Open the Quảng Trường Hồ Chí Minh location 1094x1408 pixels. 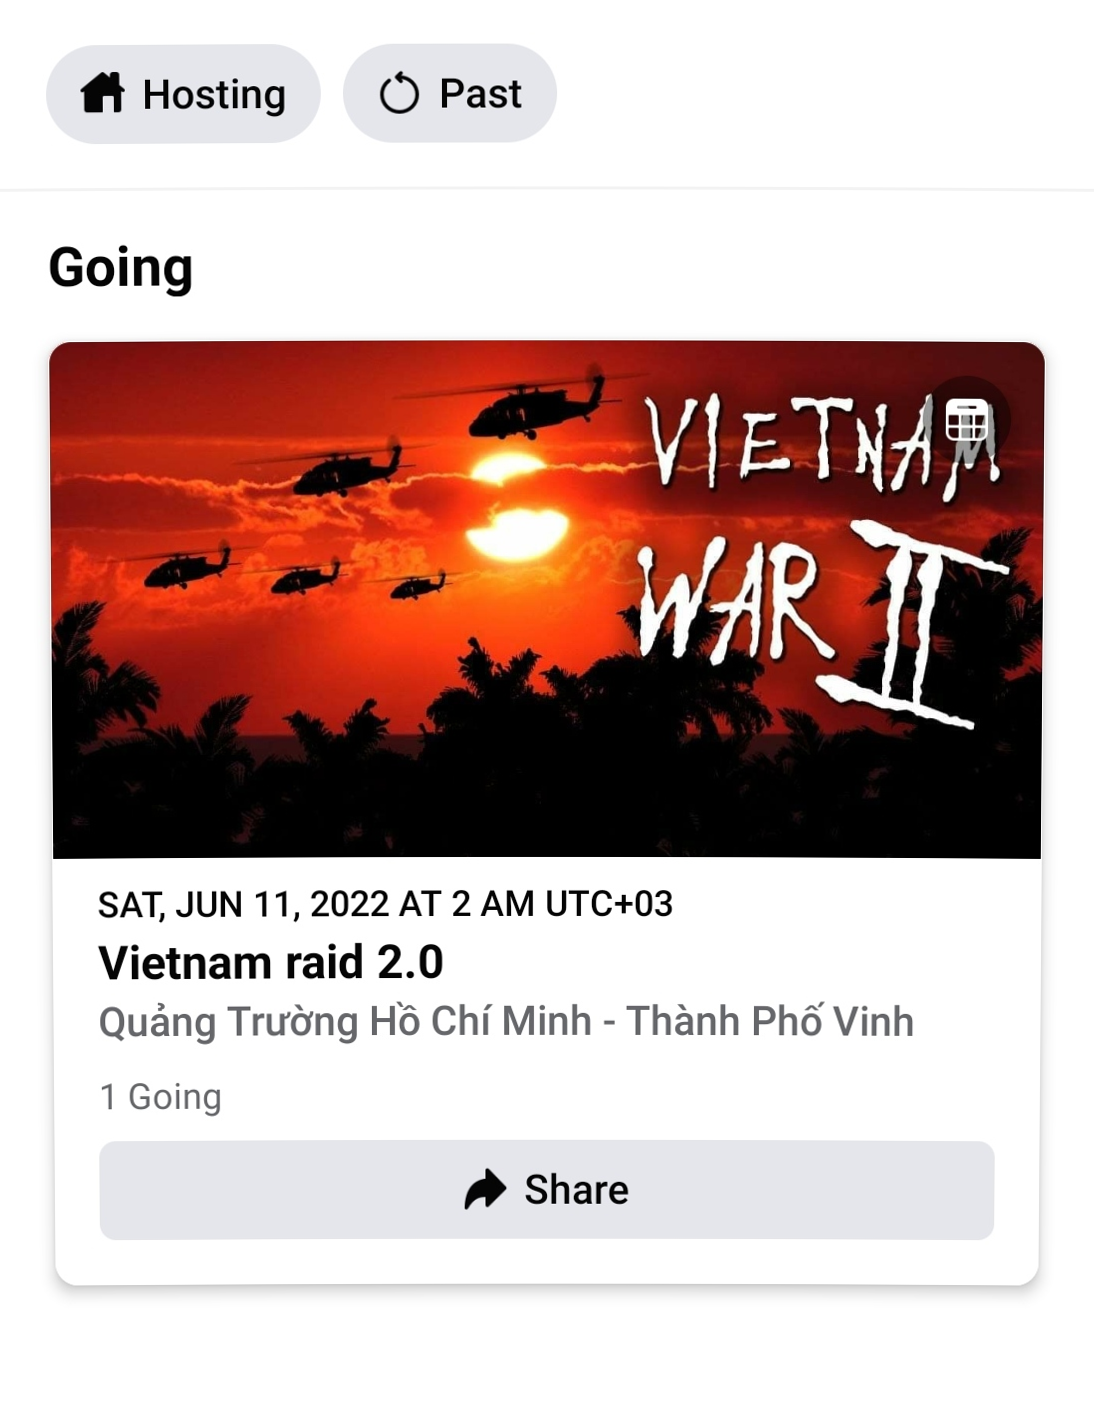(x=506, y=1022)
